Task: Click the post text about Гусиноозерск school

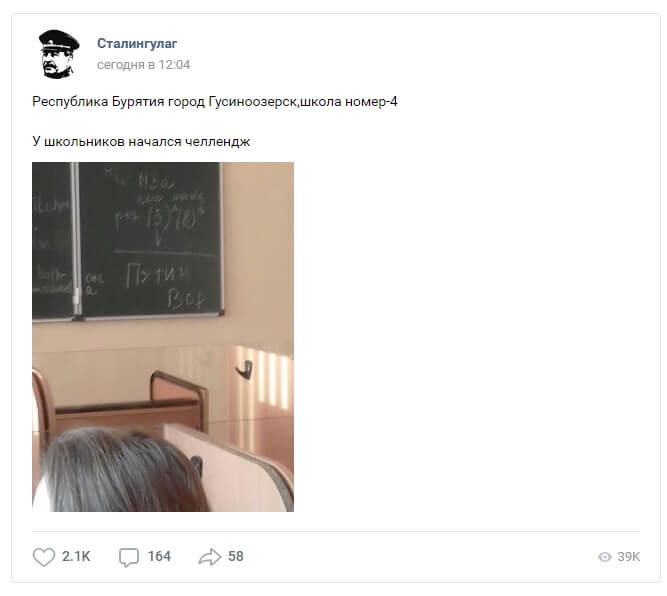Action: 215,102
